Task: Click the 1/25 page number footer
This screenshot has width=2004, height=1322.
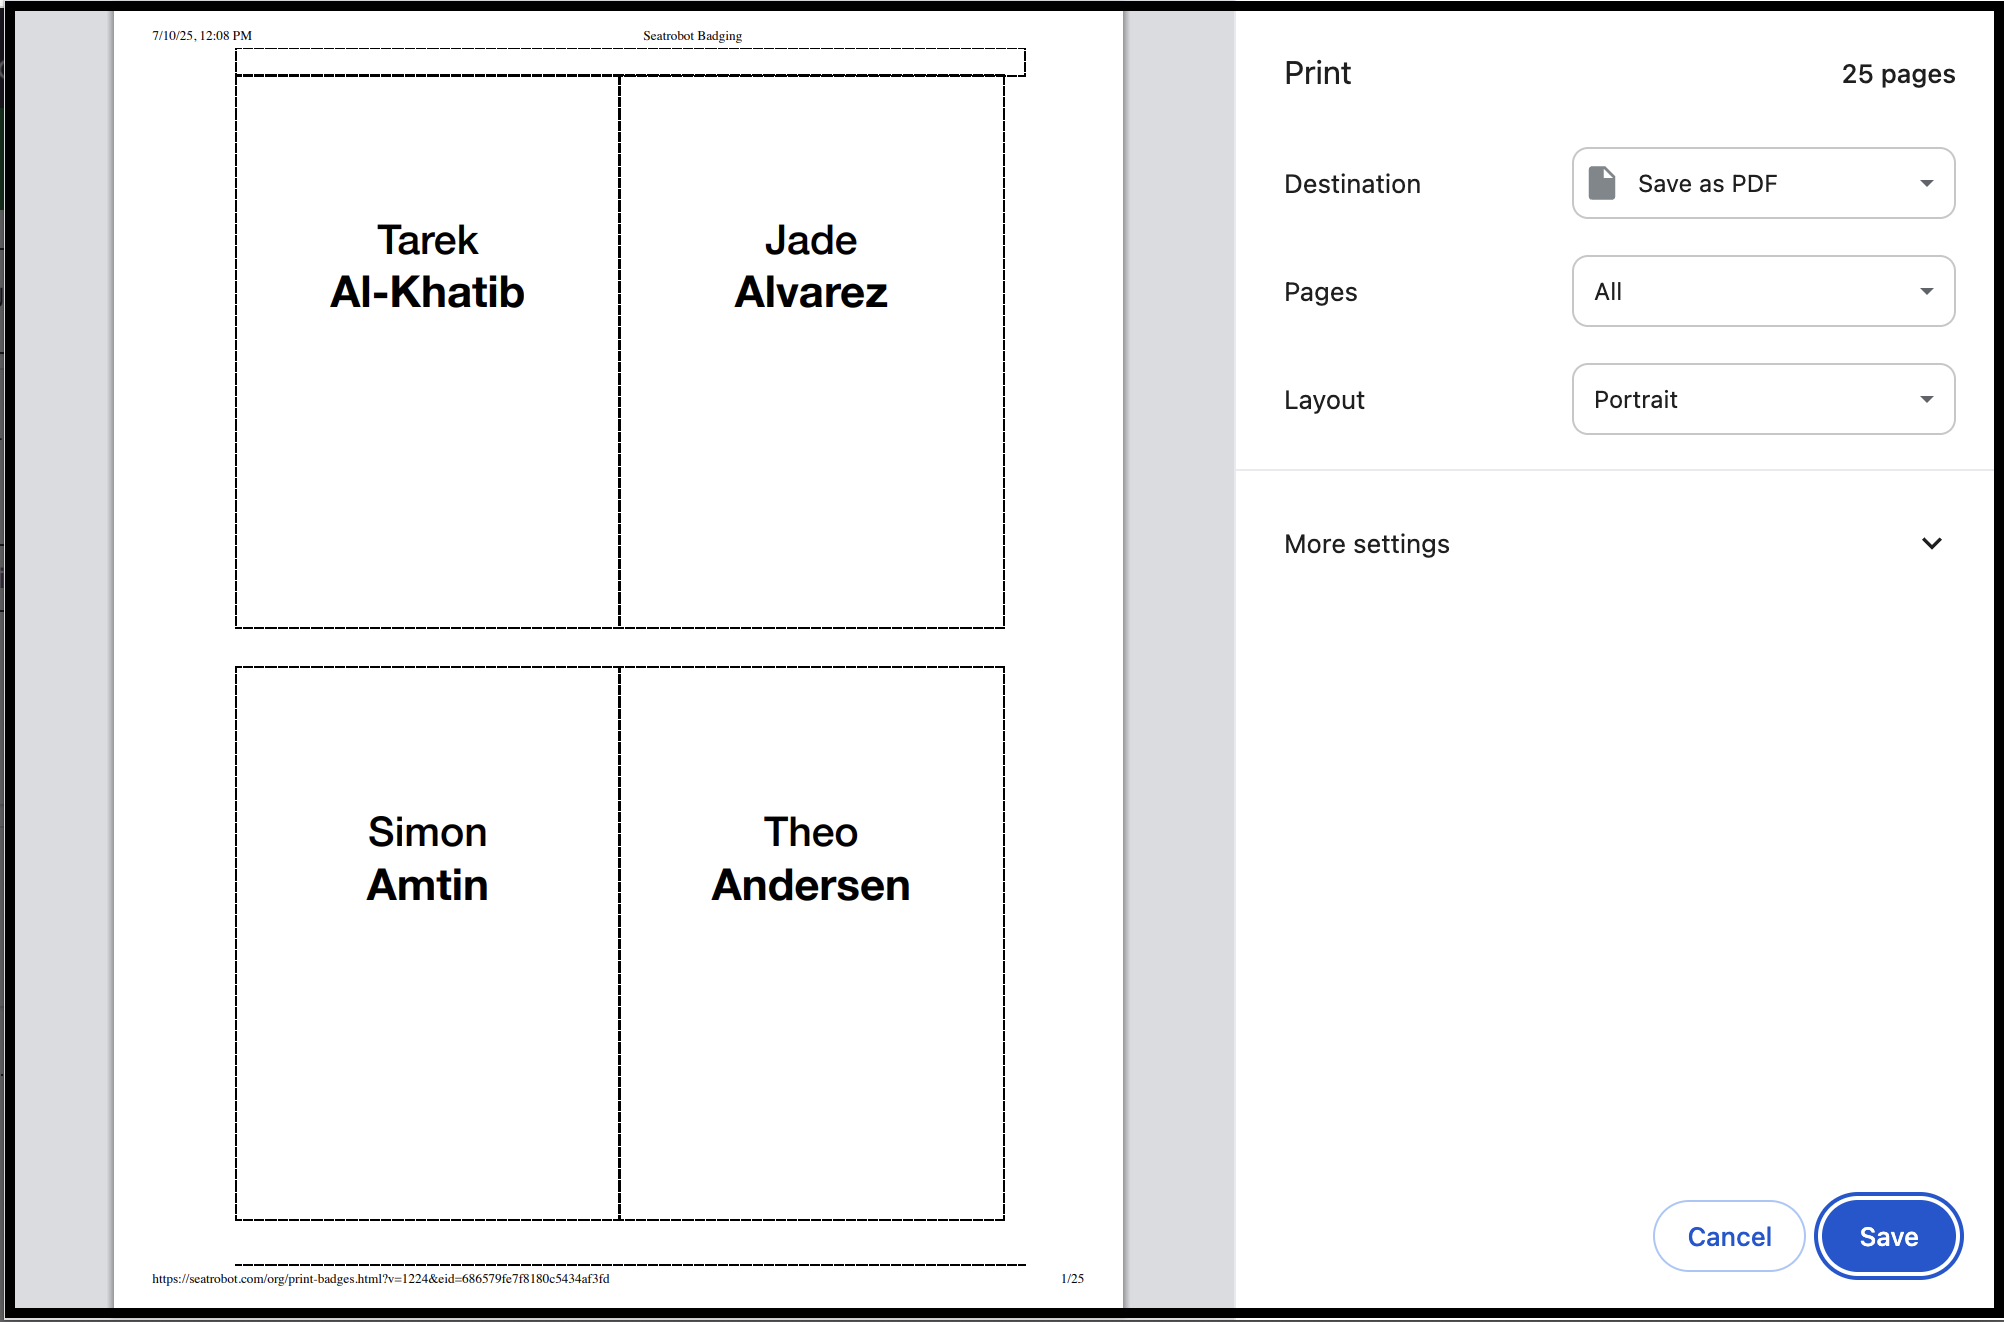Action: point(1072,1278)
